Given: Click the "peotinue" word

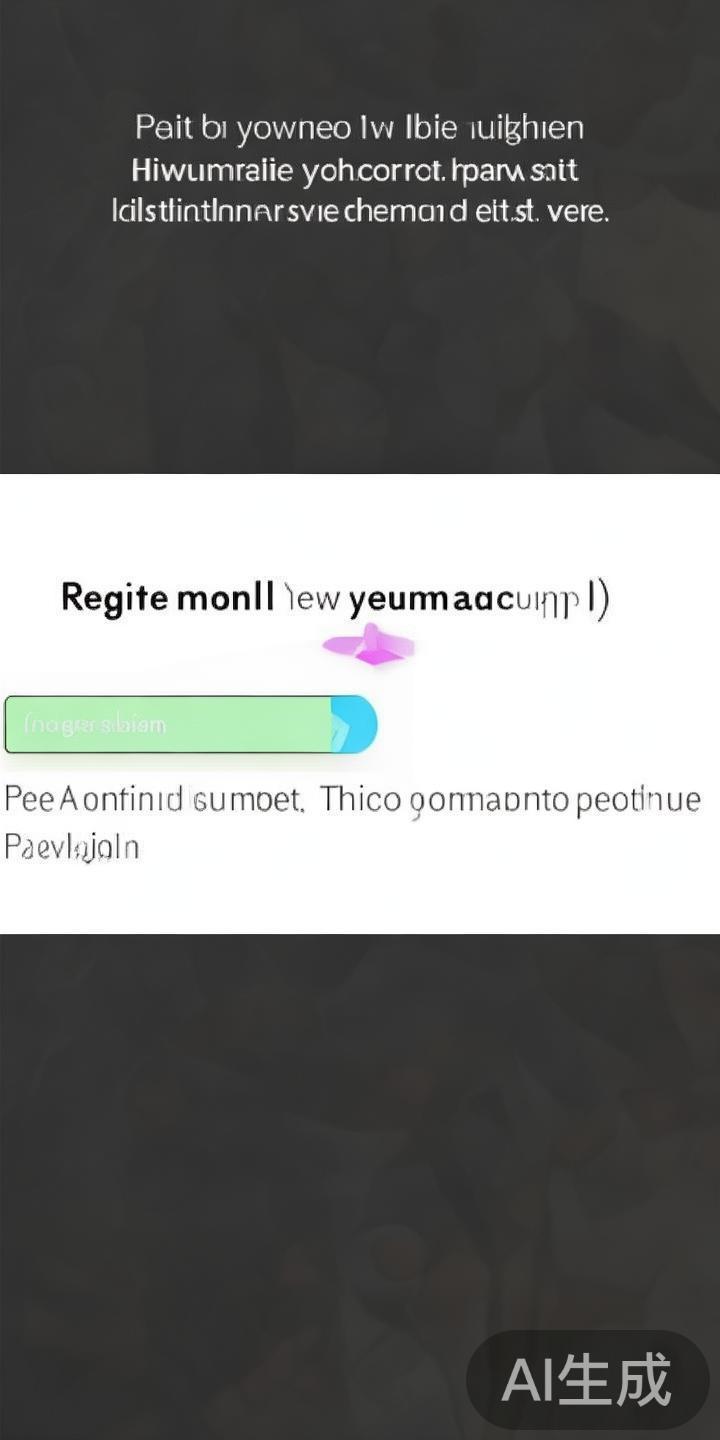Looking at the screenshot, I should 638,800.
